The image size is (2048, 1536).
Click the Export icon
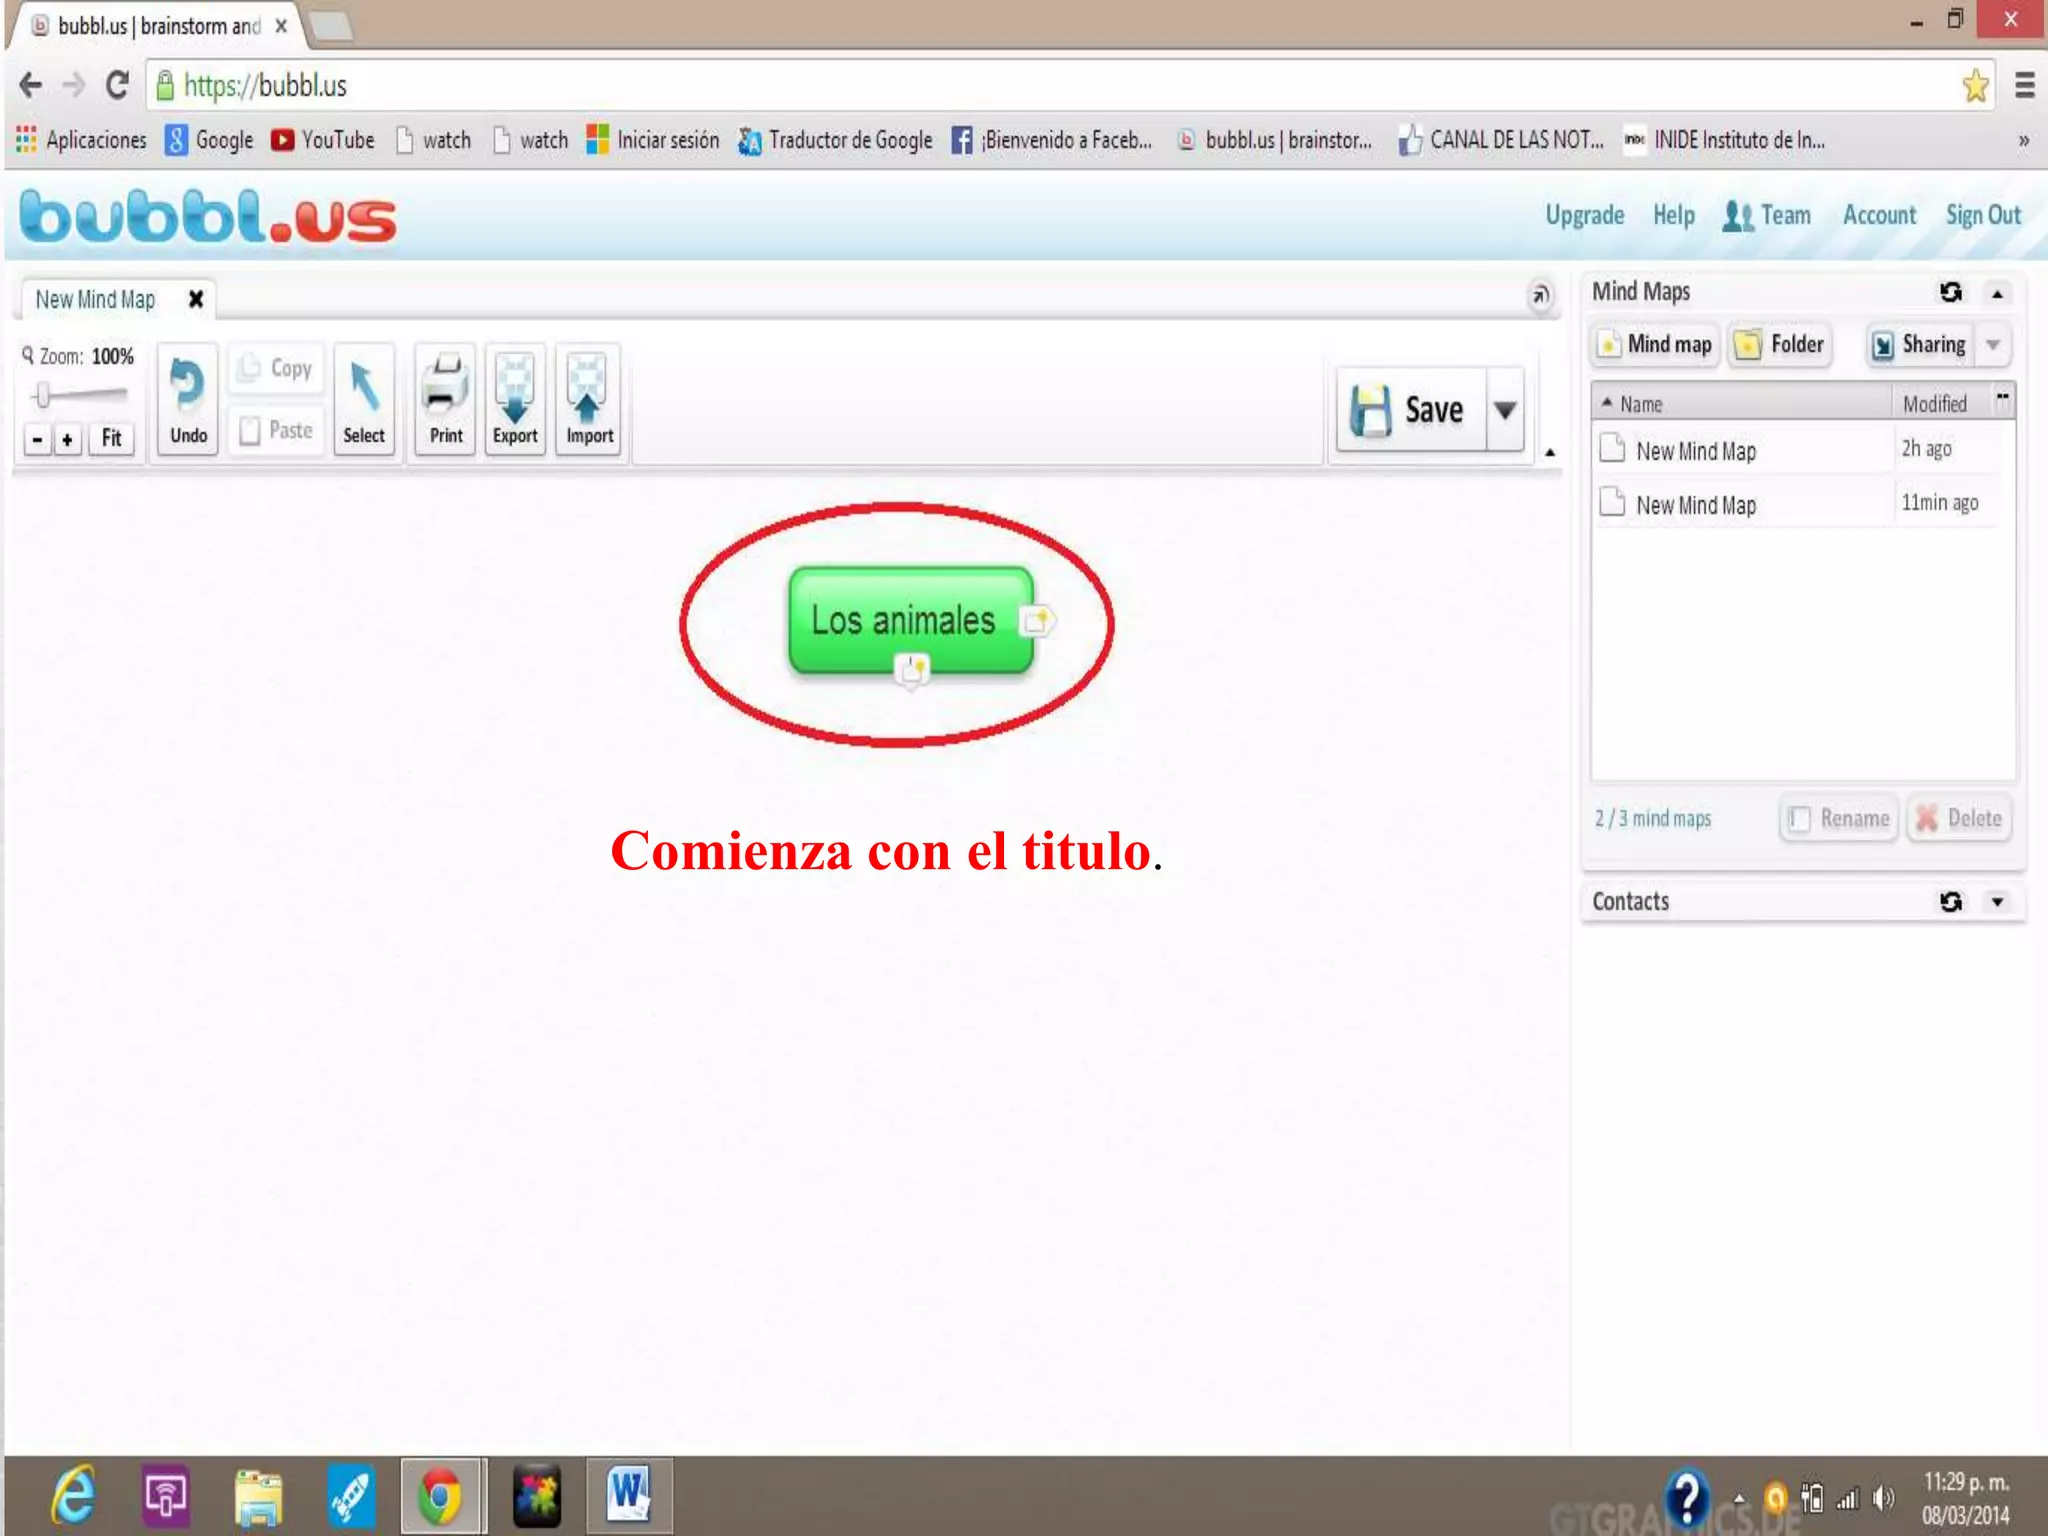pos(515,388)
